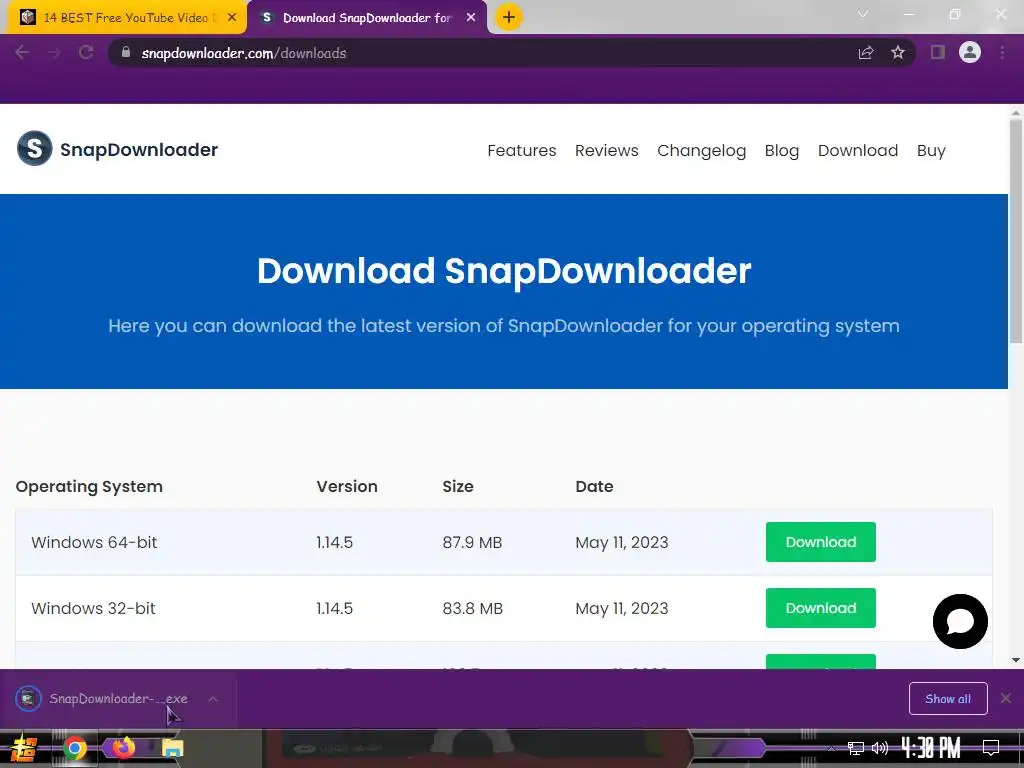Click Show all downloads button
The image size is (1024, 768).
tap(948, 699)
